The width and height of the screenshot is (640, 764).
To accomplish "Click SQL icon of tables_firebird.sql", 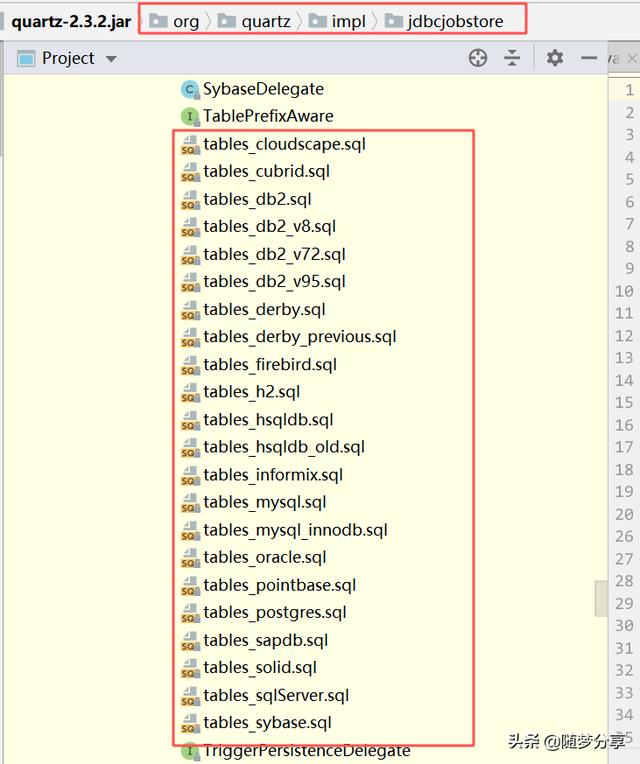I will pos(190,365).
